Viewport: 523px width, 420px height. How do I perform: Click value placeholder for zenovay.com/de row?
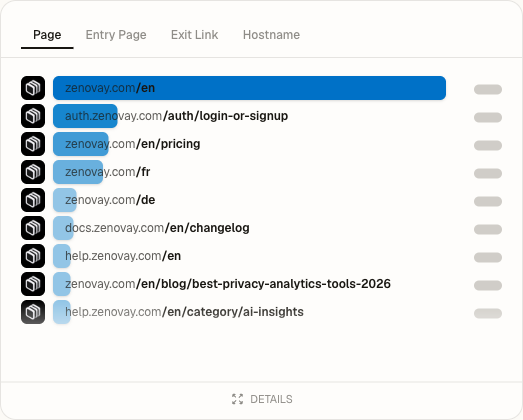(x=488, y=201)
